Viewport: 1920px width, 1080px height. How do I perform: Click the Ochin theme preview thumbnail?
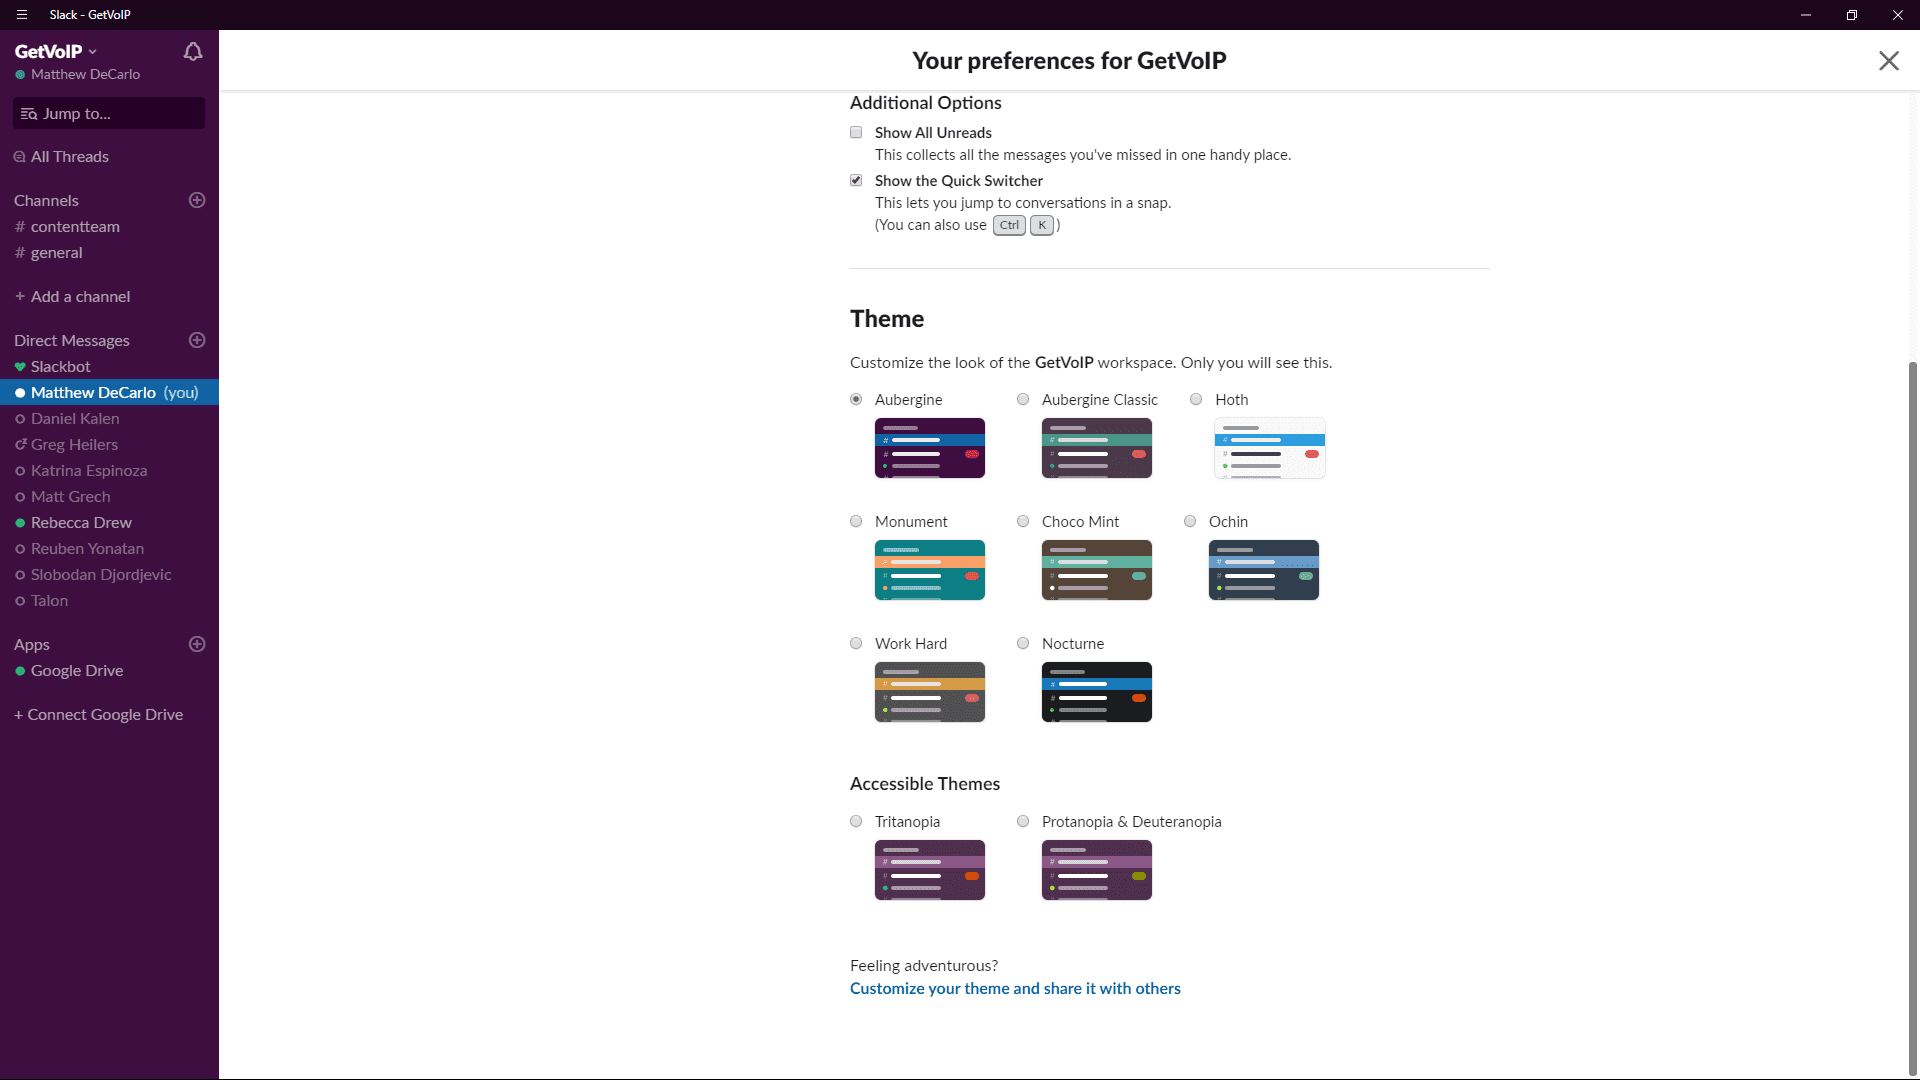tap(1264, 570)
